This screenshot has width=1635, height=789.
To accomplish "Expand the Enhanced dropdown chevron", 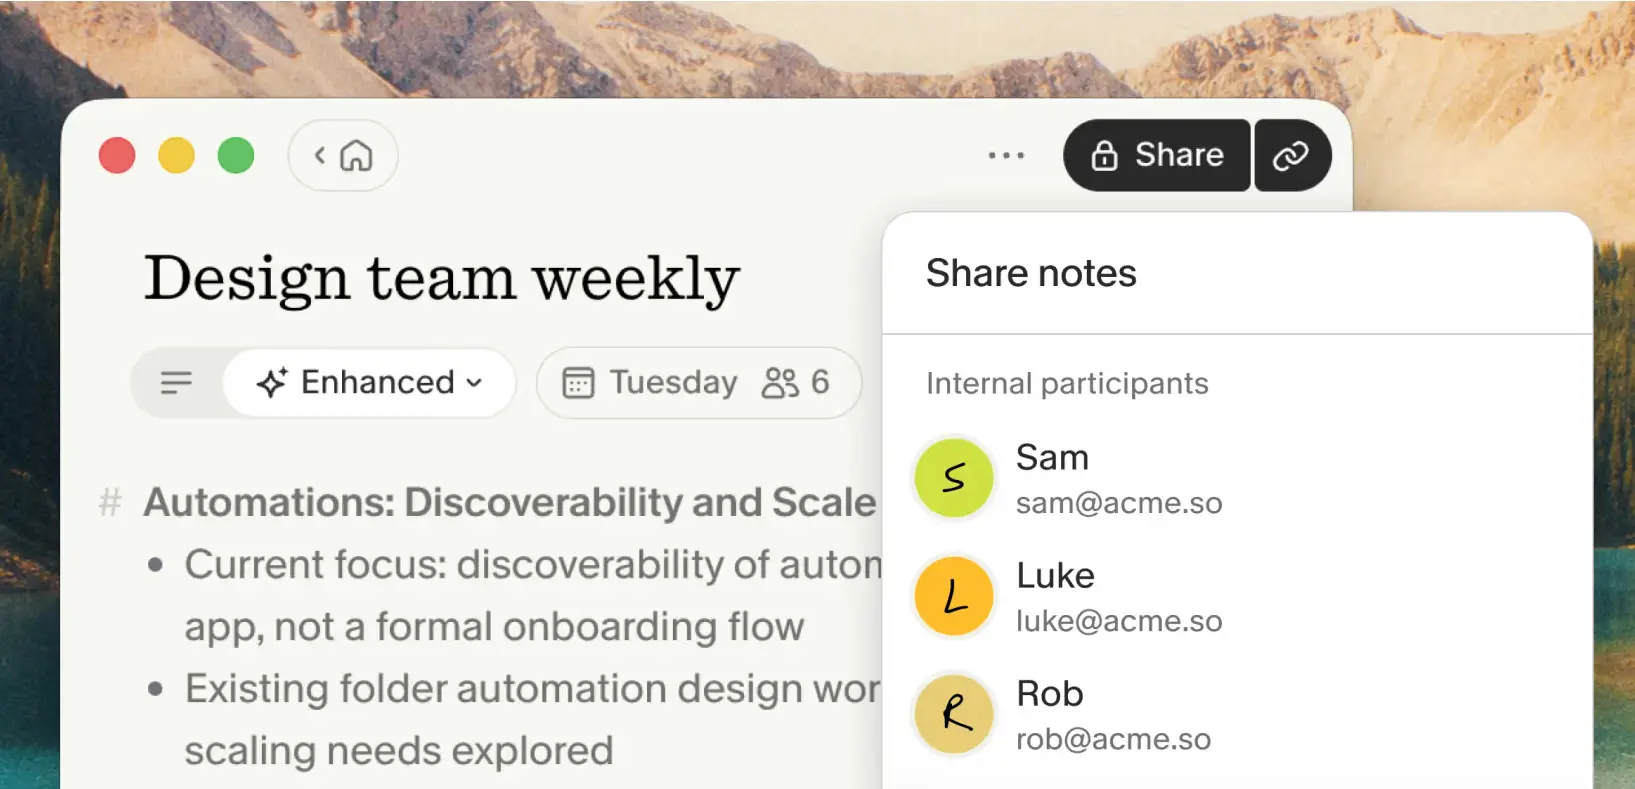I will pos(475,383).
